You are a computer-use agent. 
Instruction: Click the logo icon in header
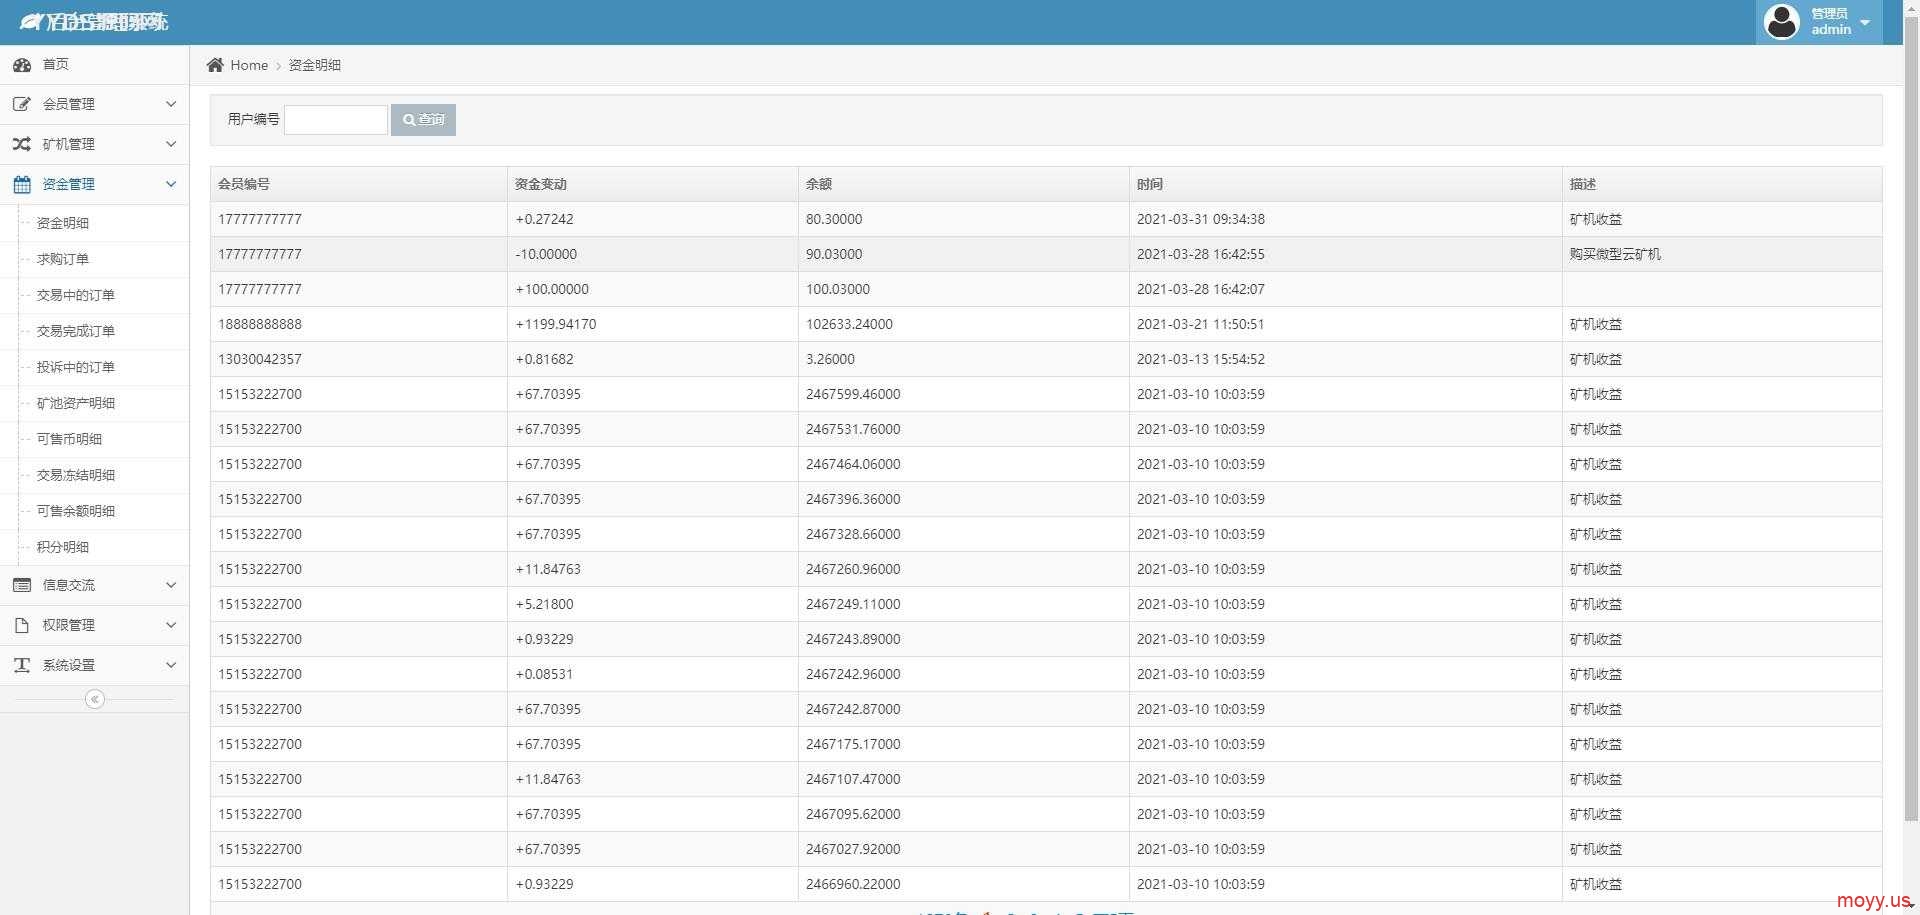pyautogui.click(x=31, y=21)
